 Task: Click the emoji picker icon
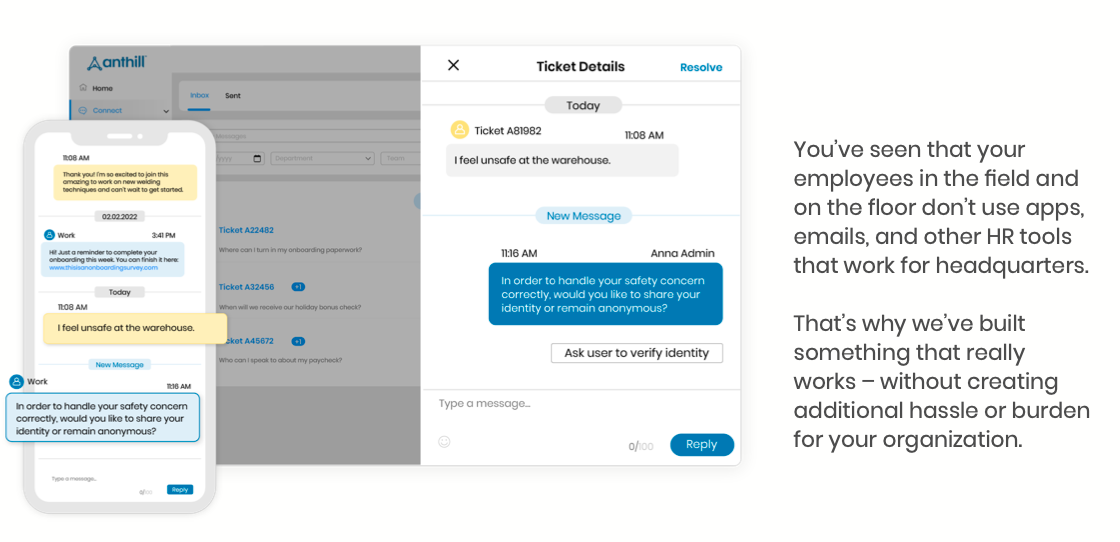[444, 441]
